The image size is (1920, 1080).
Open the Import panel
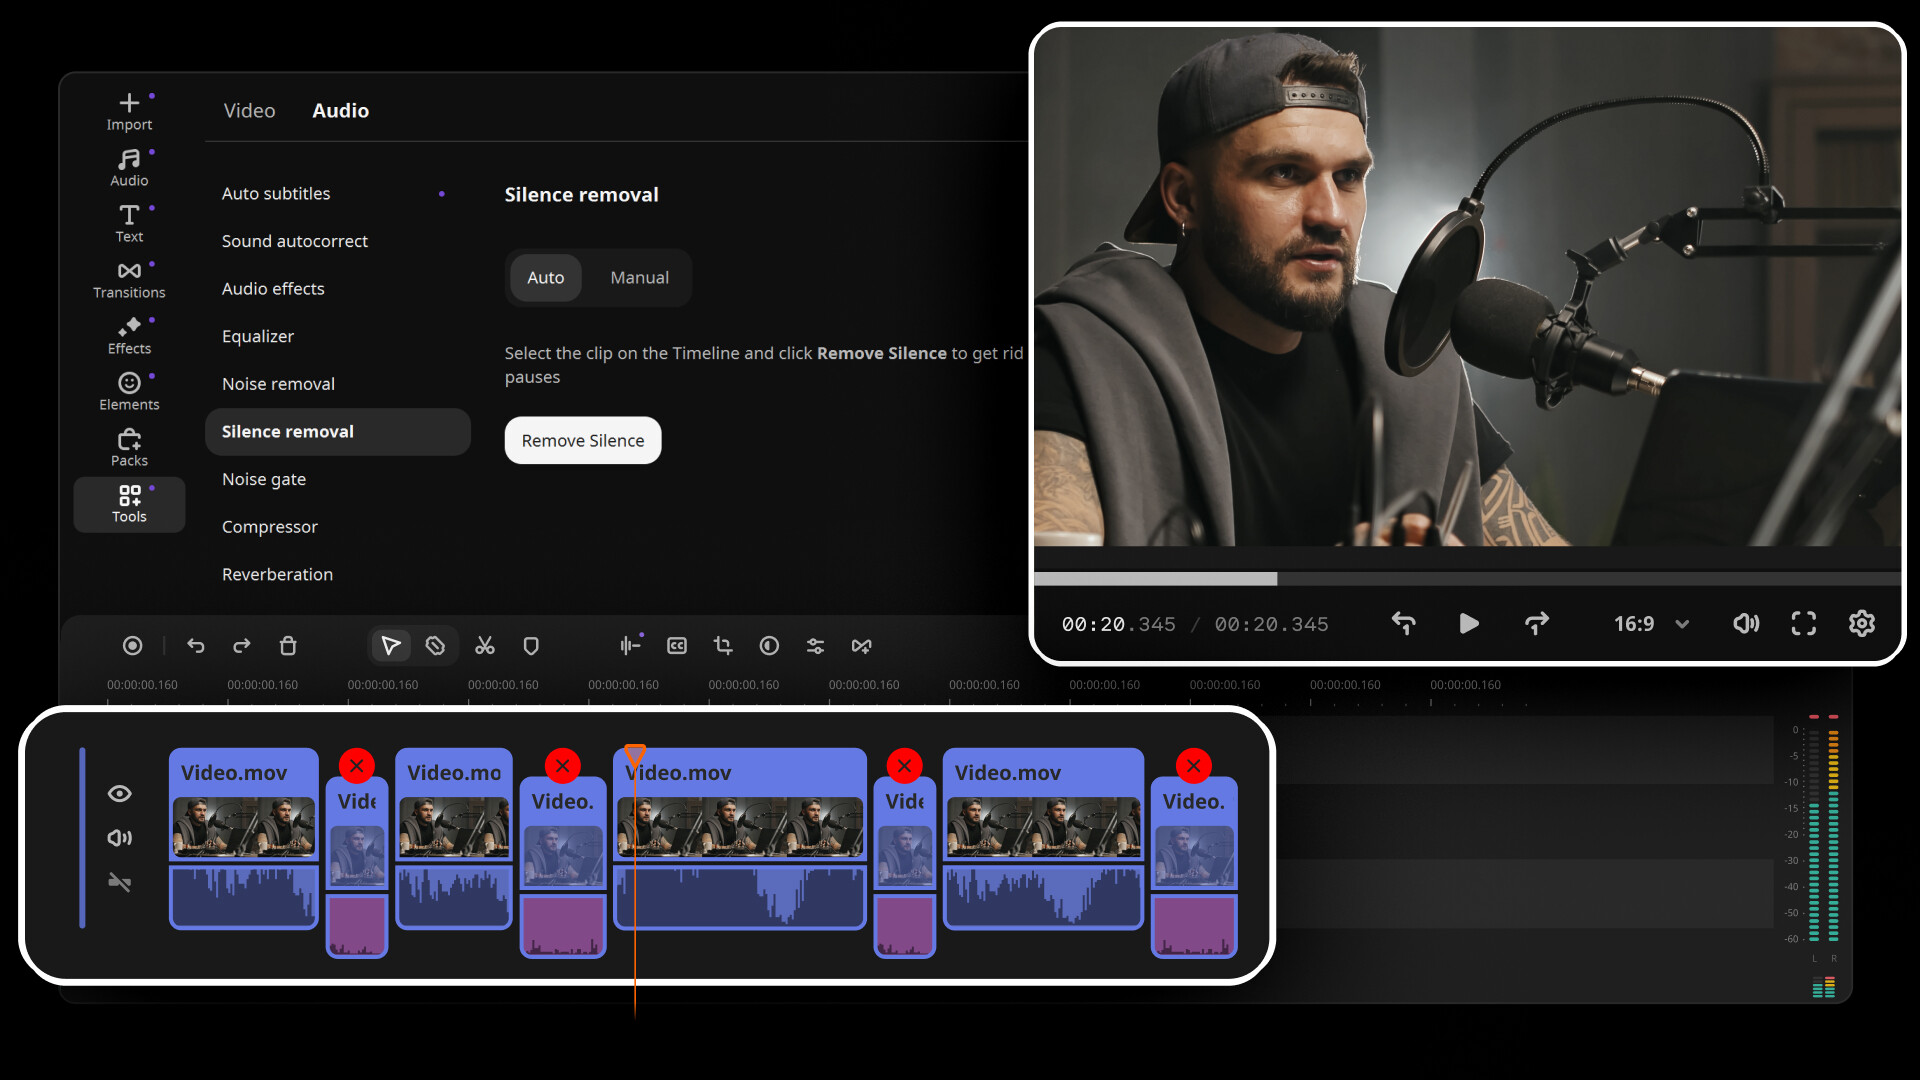click(129, 110)
